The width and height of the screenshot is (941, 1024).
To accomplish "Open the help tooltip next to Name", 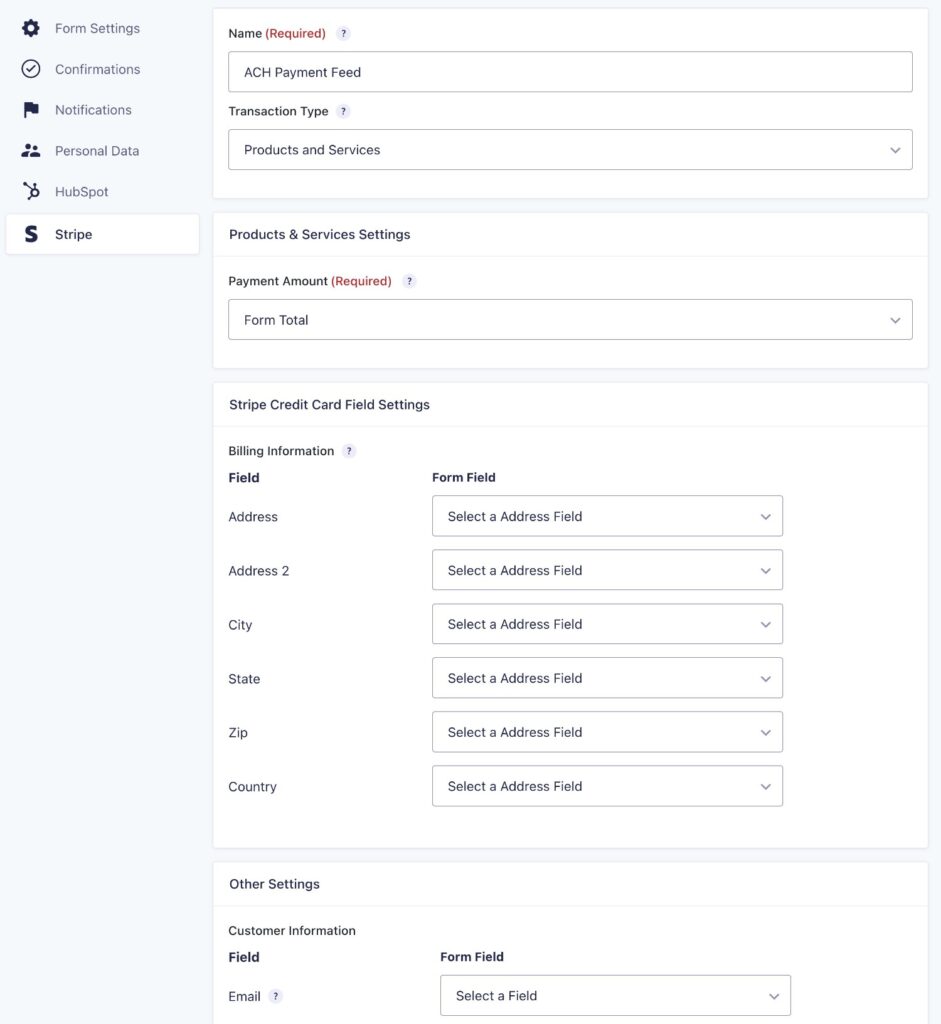I will pos(343,33).
